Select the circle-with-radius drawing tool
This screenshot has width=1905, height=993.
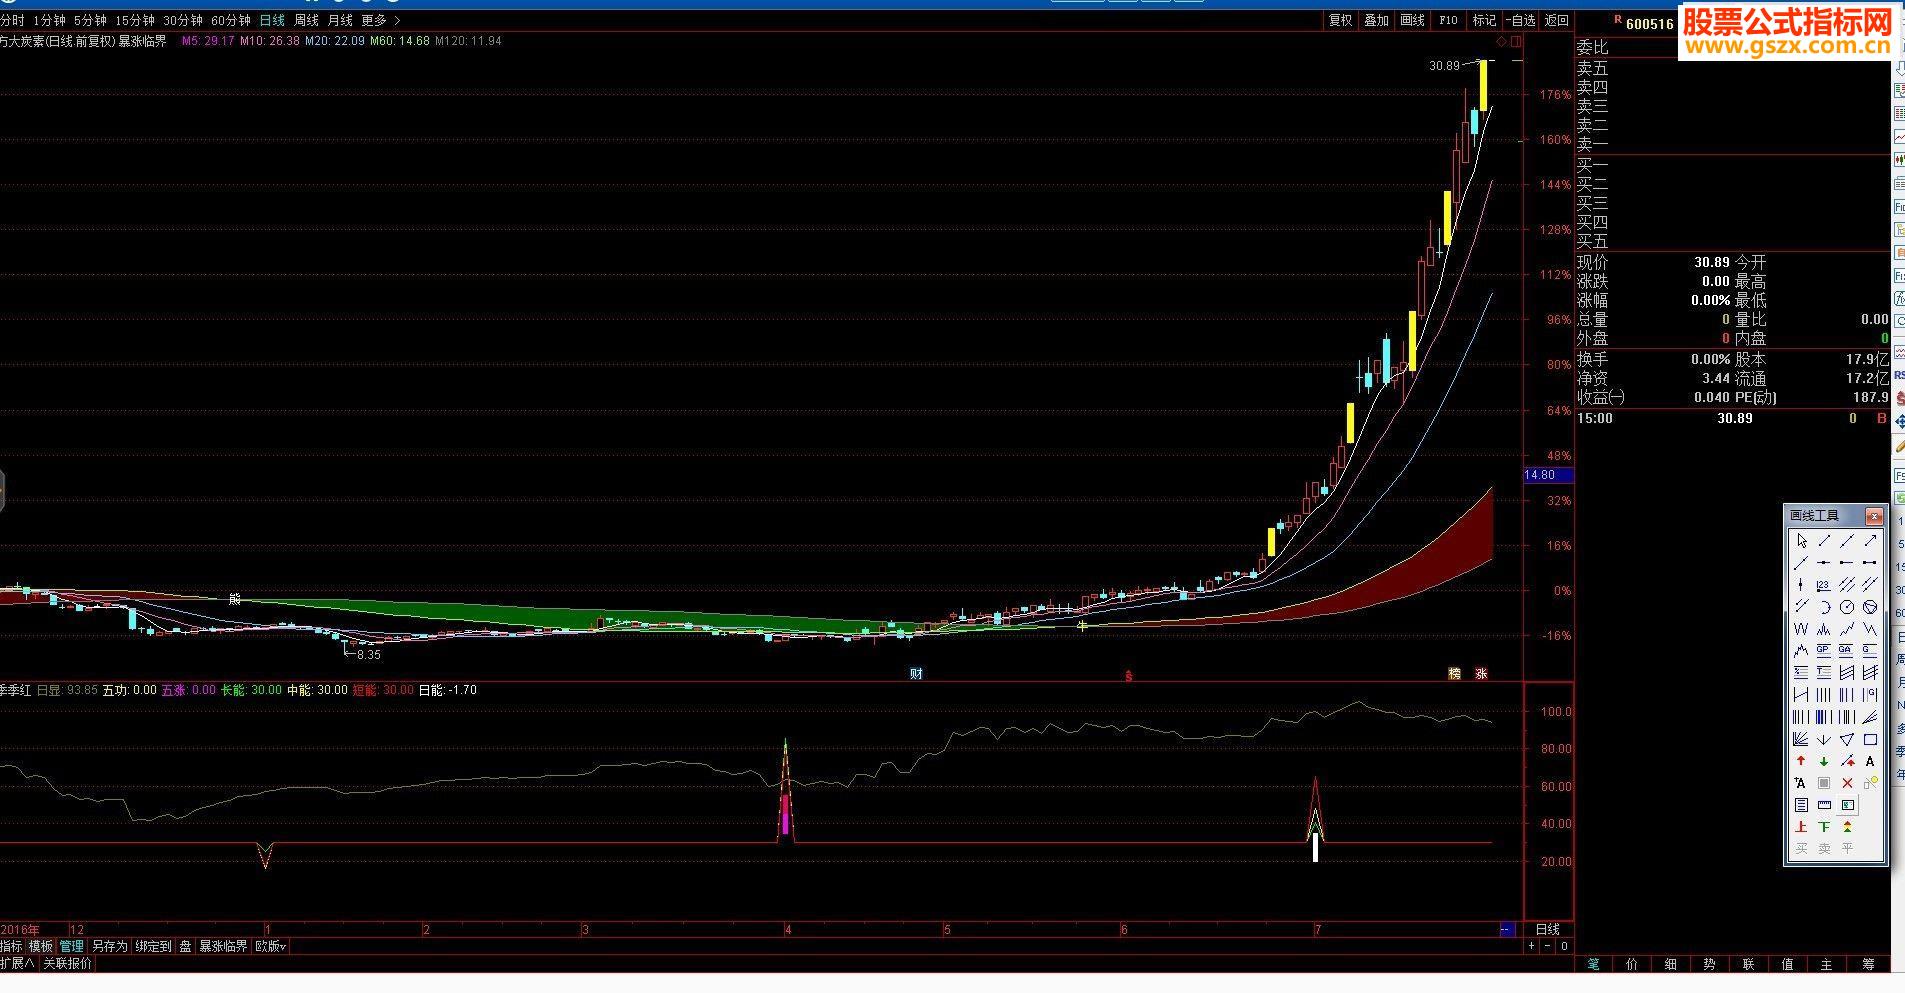tap(1847, 607)
